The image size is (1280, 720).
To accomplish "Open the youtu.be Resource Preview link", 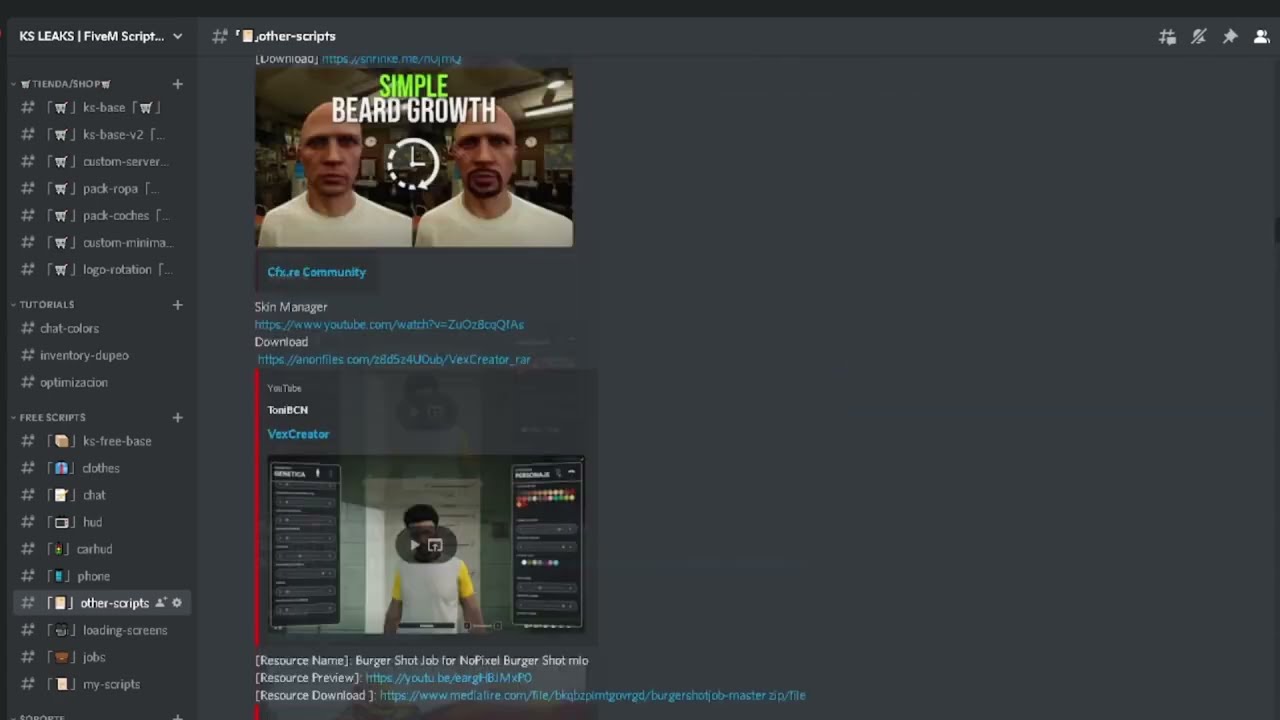I will tap(448, 678).
